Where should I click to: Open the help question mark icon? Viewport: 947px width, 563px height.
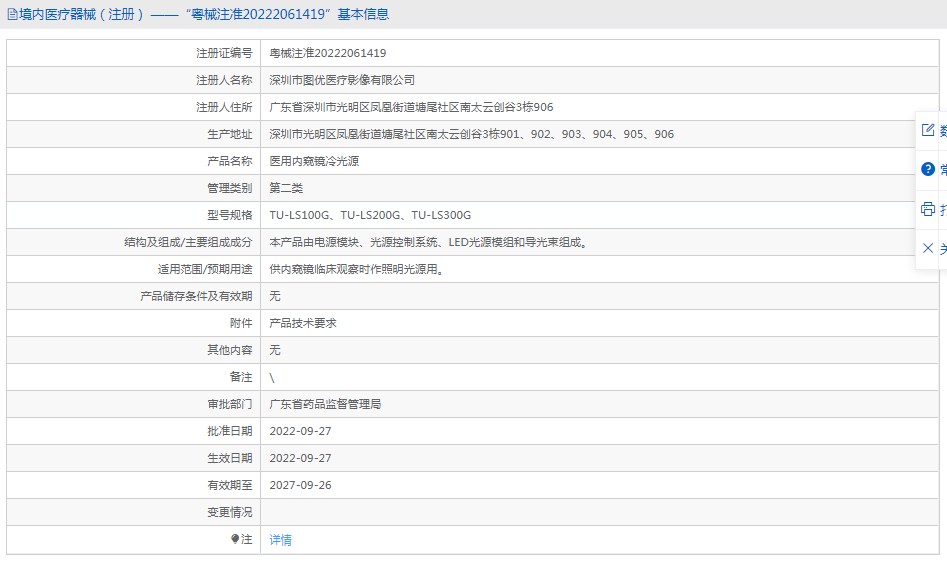(928, 169)
